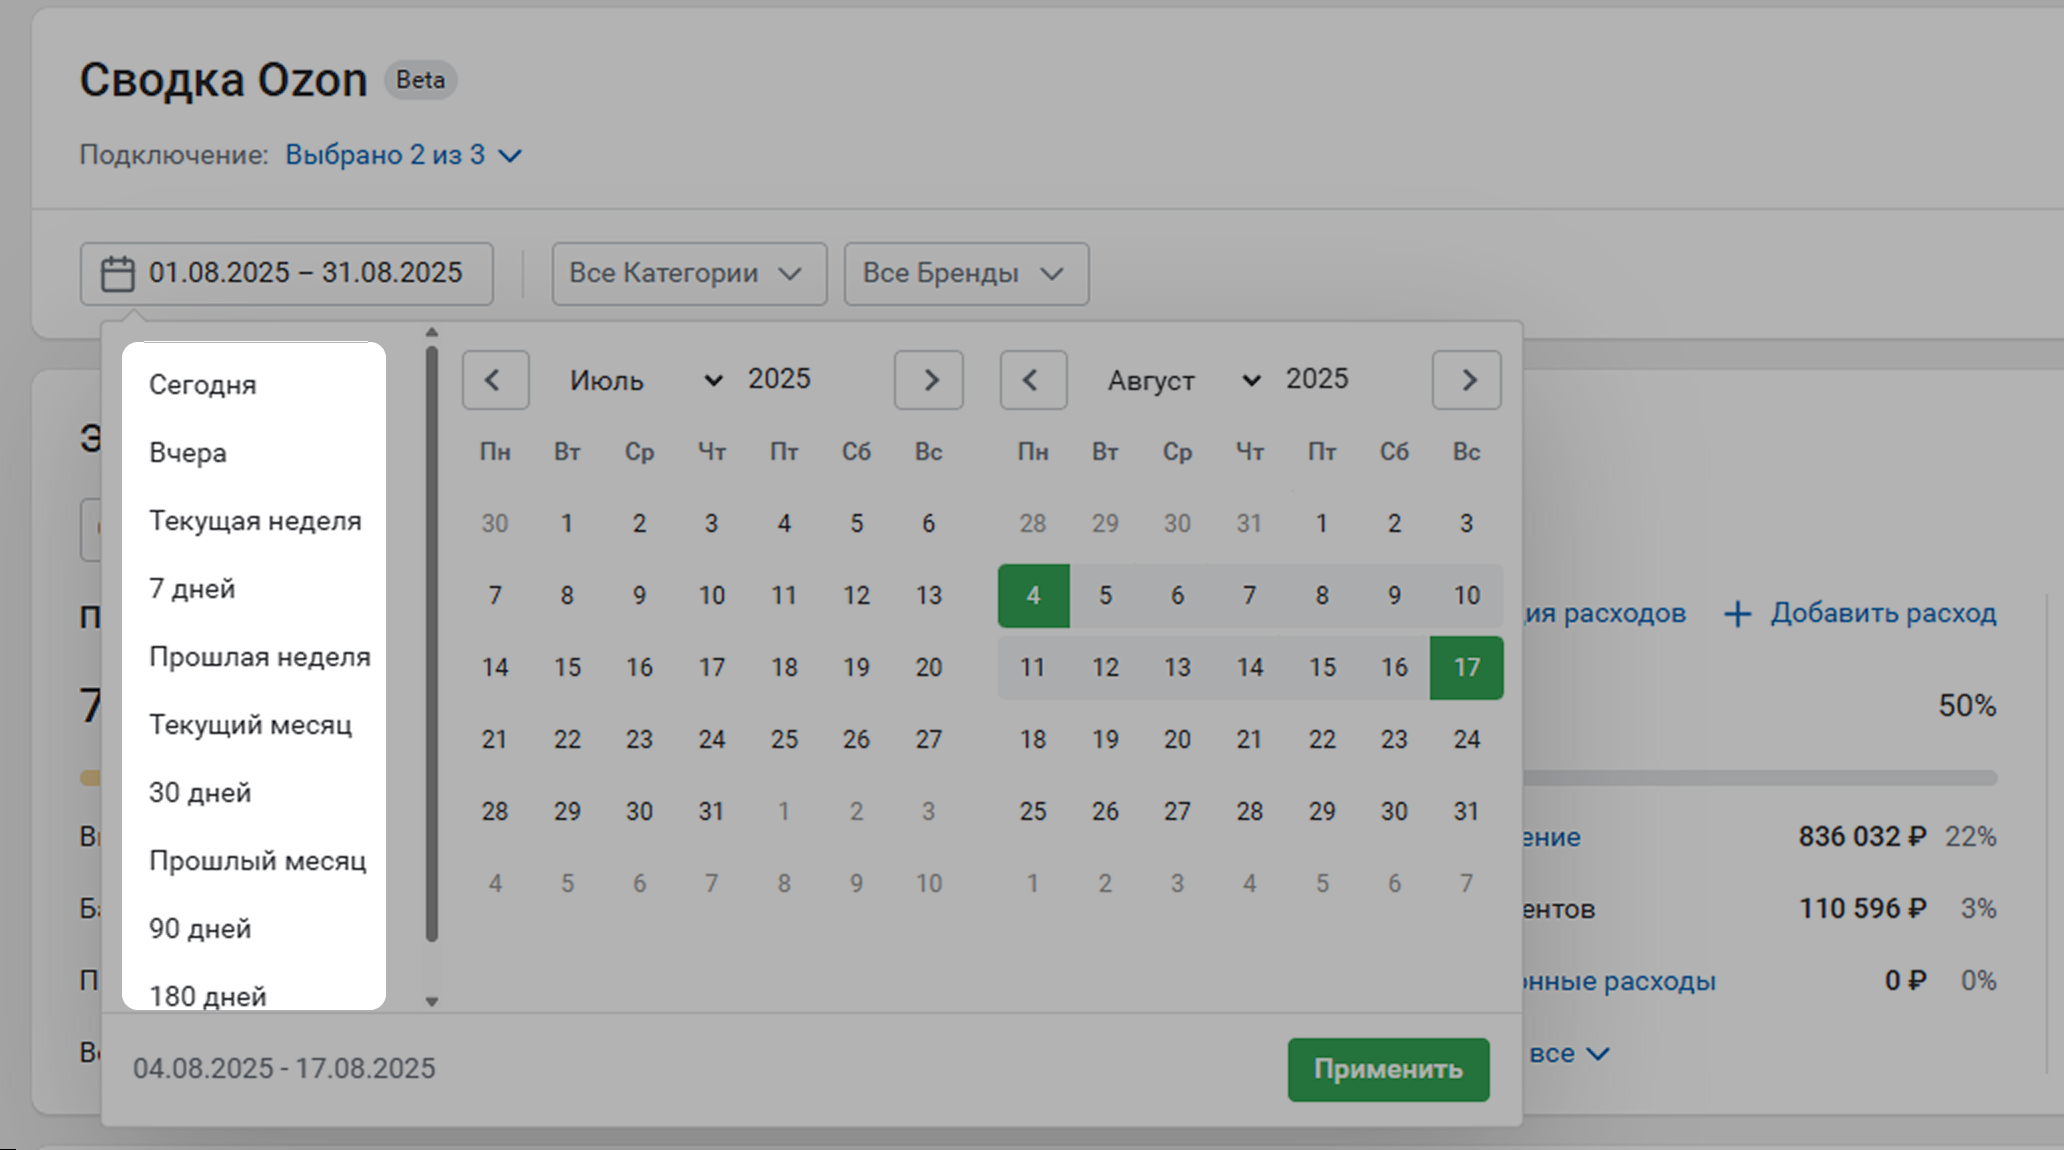This screenshot has width=2064, height=1150.
Task: Open the Август month dropdown
Action: (1183, 380)
